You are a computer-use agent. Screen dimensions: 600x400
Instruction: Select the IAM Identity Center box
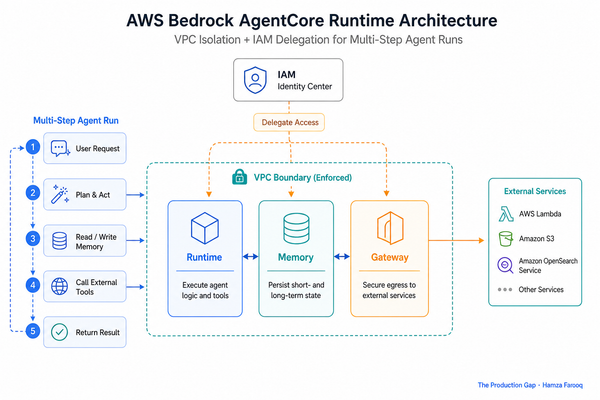[288, 80]
